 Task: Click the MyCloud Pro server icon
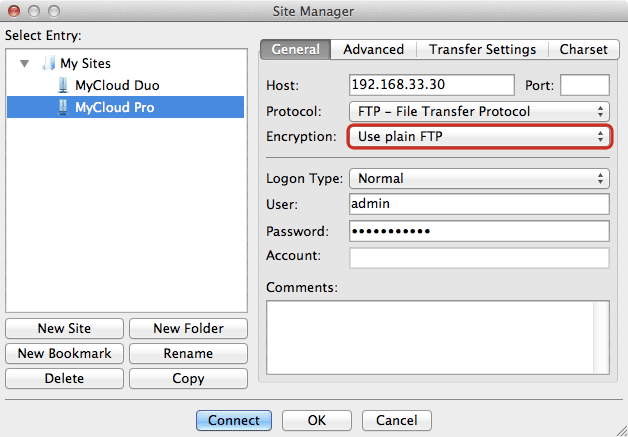(x=63, y=107)
